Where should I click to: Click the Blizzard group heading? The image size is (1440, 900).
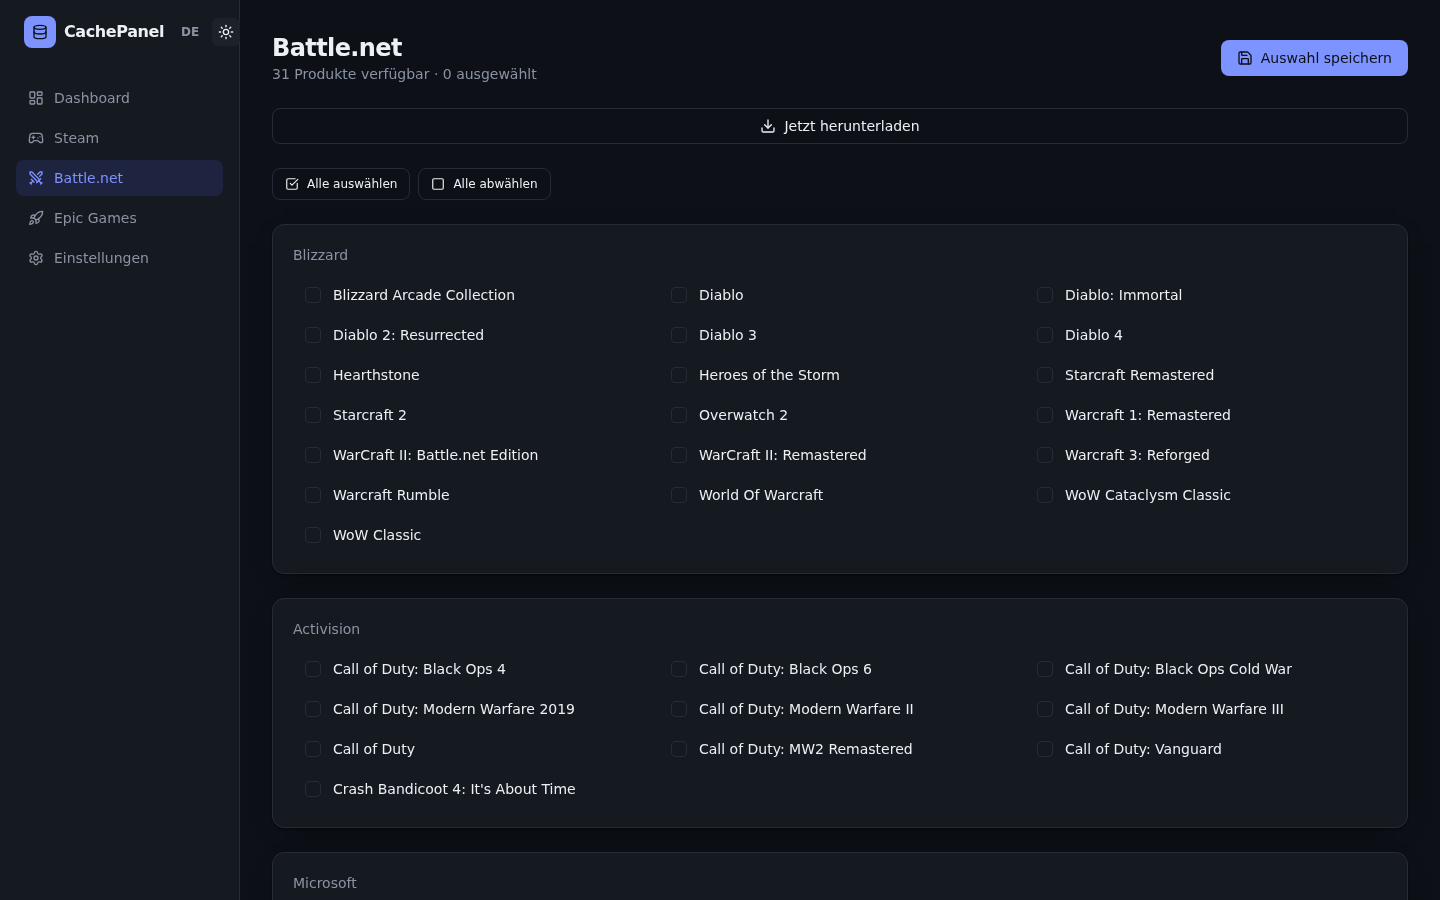(320, 255)
